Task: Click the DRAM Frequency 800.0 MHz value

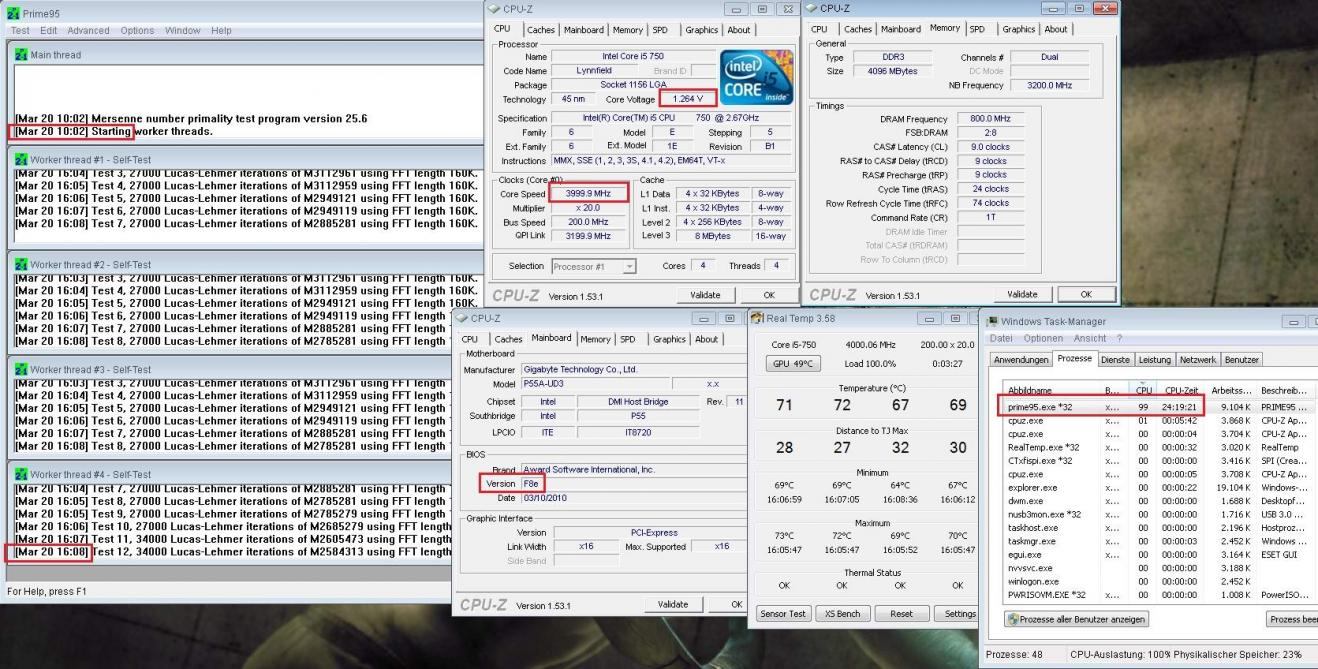Action: pyautogui.click(x=990, y=118)
